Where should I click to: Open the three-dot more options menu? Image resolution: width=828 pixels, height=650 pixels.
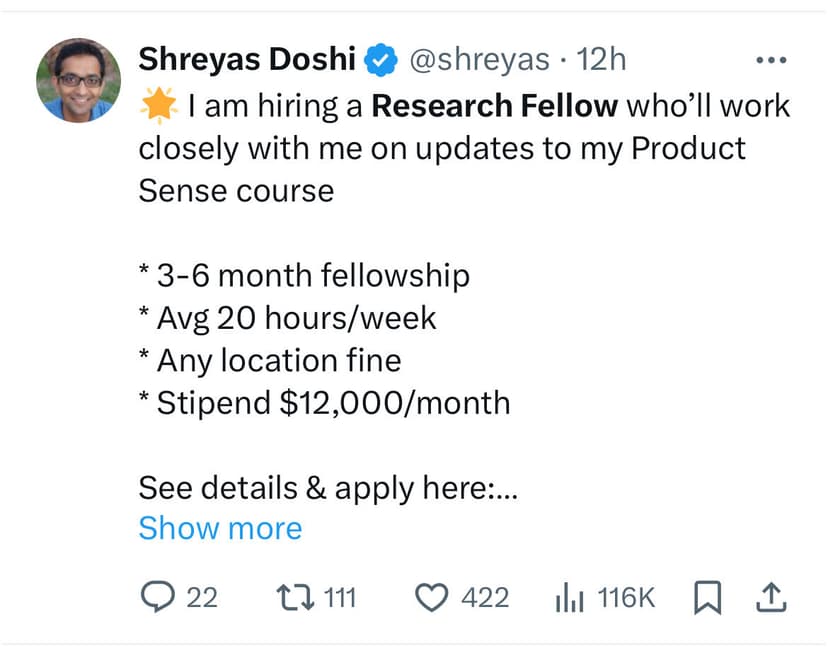point(771,60)
